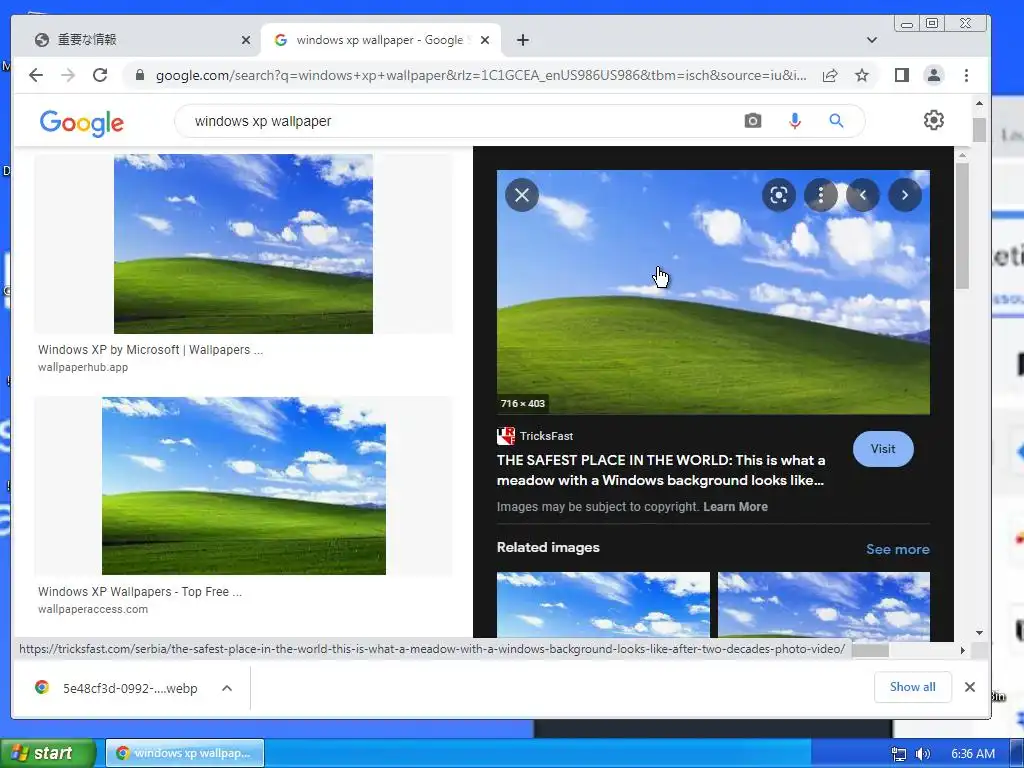Open the tab search chevron
Screen dimensions: 1024x768
pos(872,40)
